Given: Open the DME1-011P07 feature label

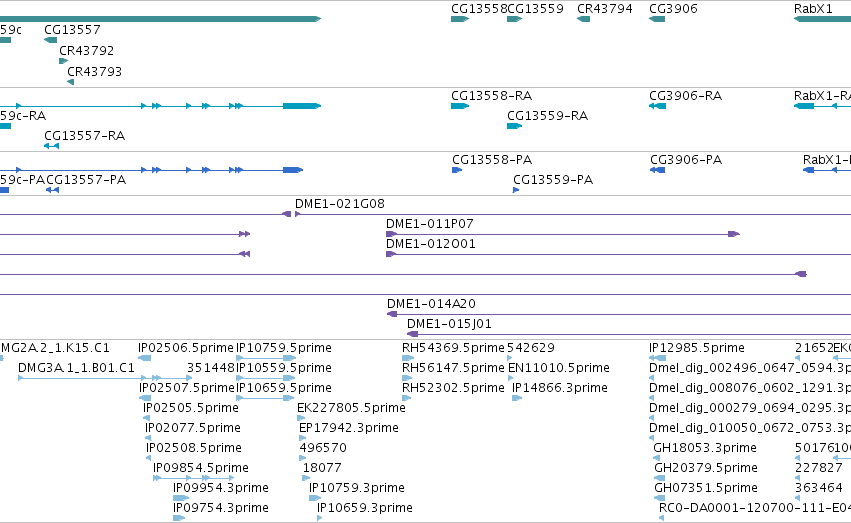Looking at the screenshot, I should [430, 224].
